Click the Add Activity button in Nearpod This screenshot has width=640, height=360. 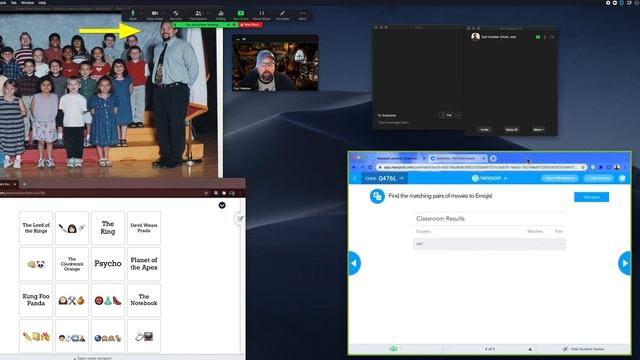[x=598, y=178]
